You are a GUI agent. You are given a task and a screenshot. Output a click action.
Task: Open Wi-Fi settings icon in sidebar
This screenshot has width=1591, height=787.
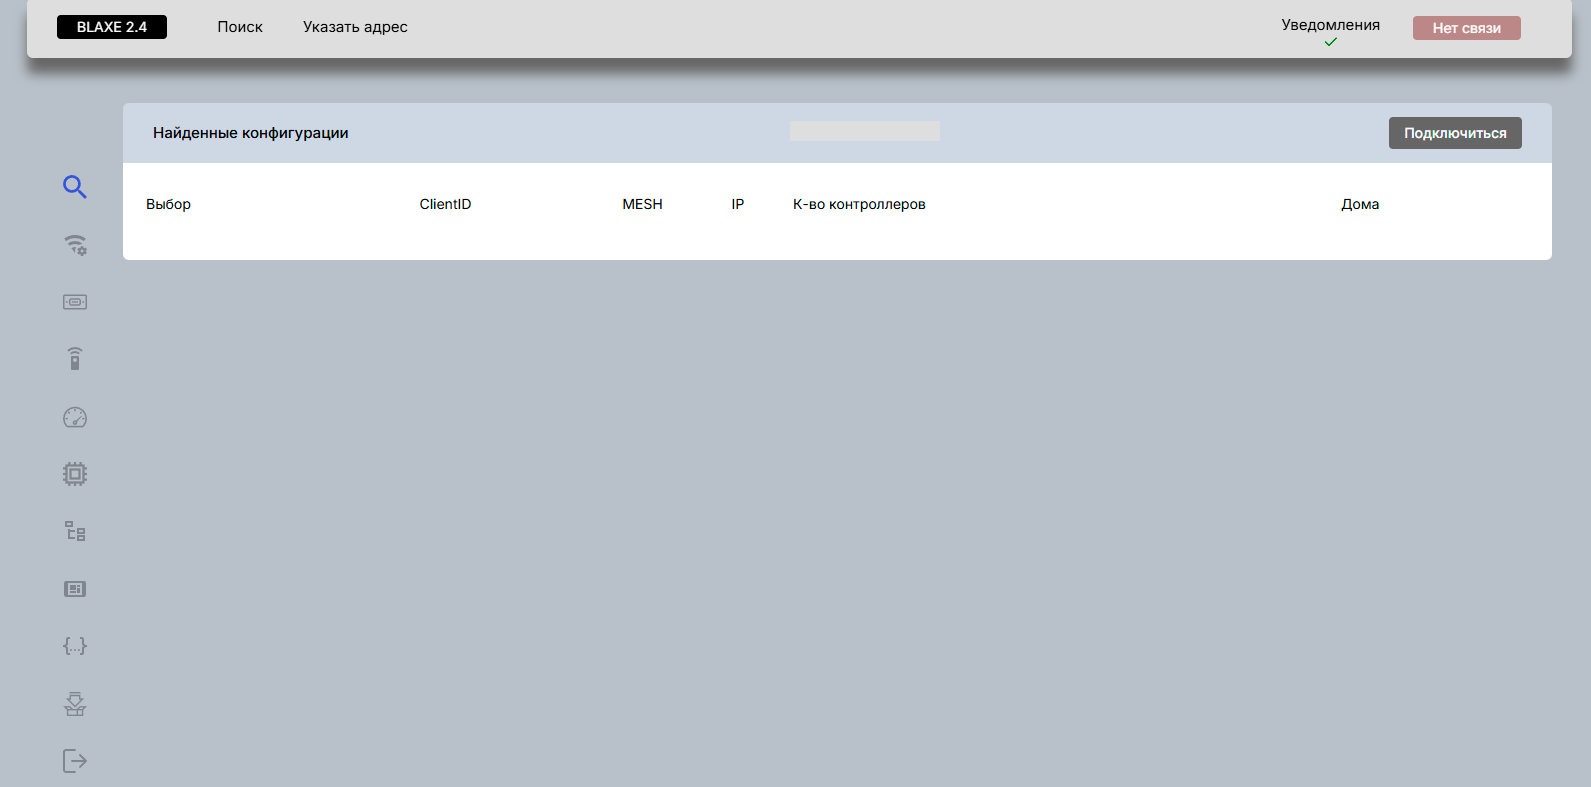pyautogui.click(x=75, y=245)
